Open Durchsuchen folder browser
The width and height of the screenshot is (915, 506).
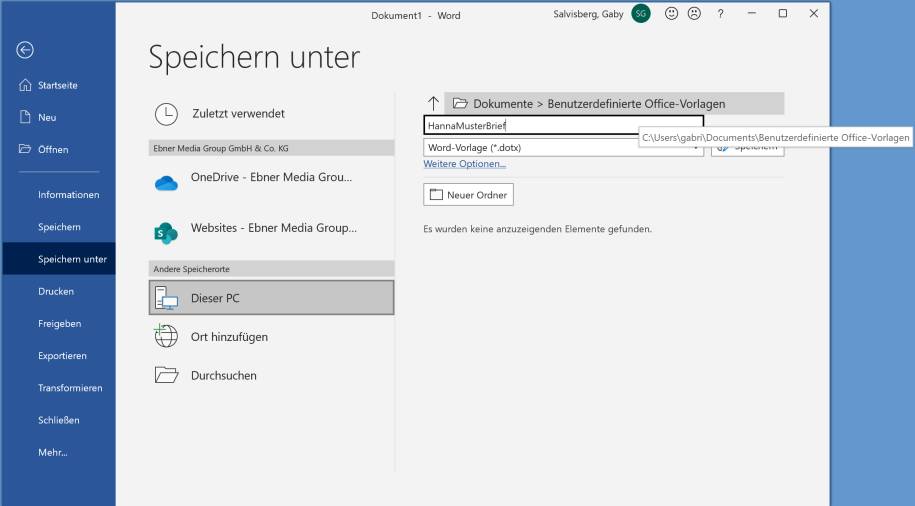[x=223, y=376]
